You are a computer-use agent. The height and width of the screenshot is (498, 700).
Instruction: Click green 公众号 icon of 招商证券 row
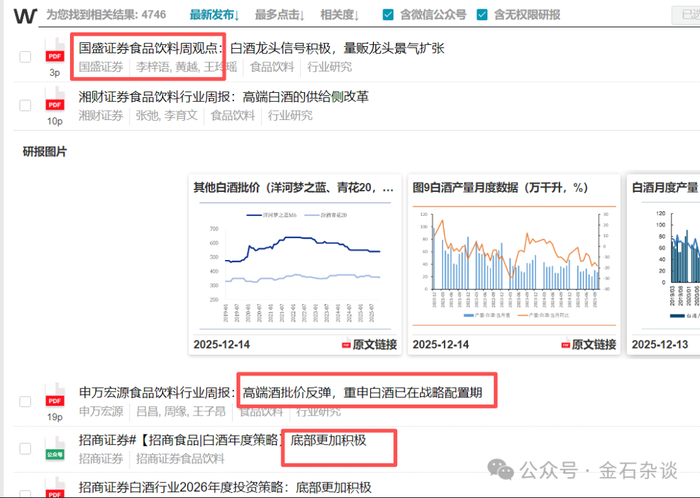55,448
